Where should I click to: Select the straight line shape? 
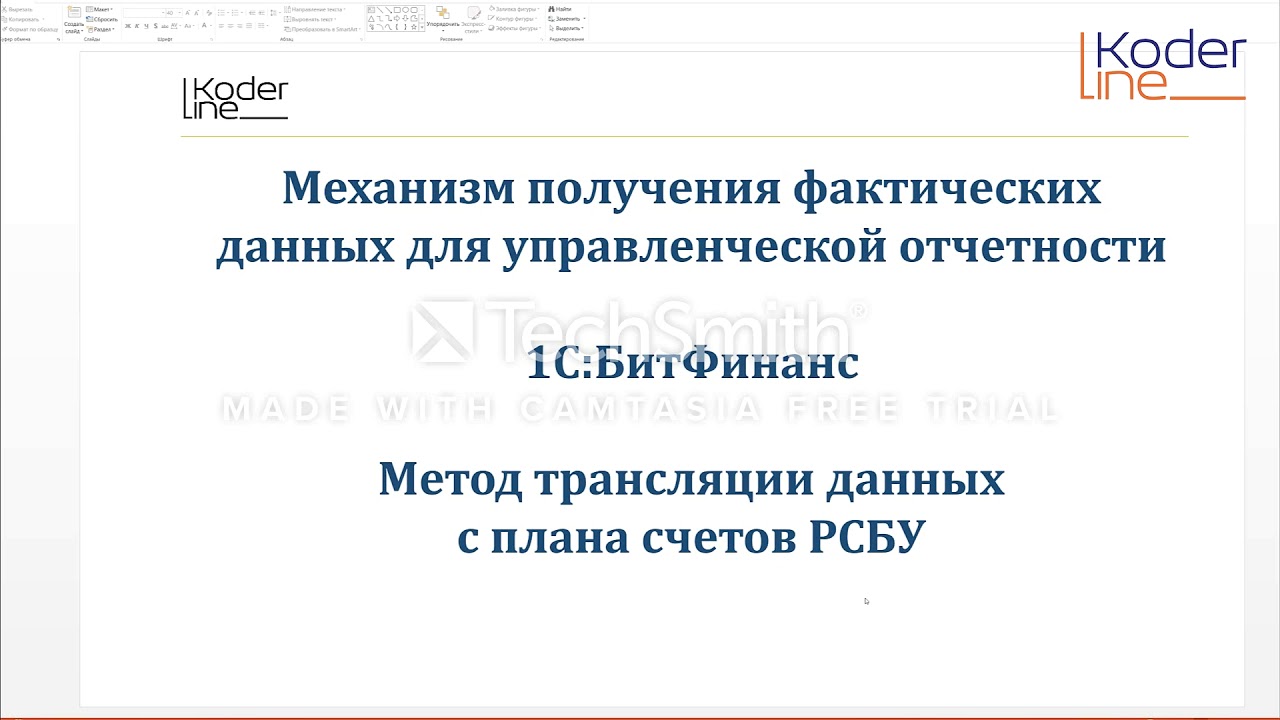[380, 10]
